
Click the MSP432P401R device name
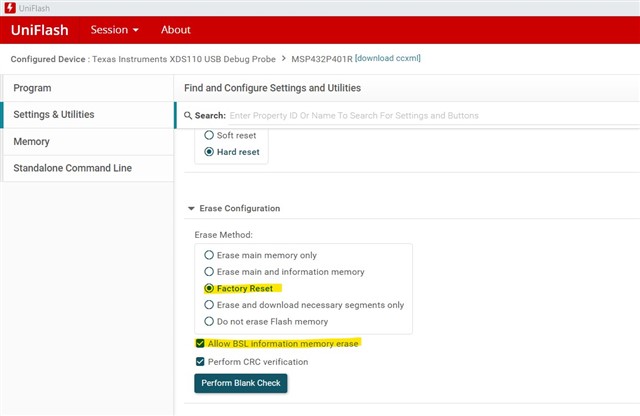pos(322,59)
